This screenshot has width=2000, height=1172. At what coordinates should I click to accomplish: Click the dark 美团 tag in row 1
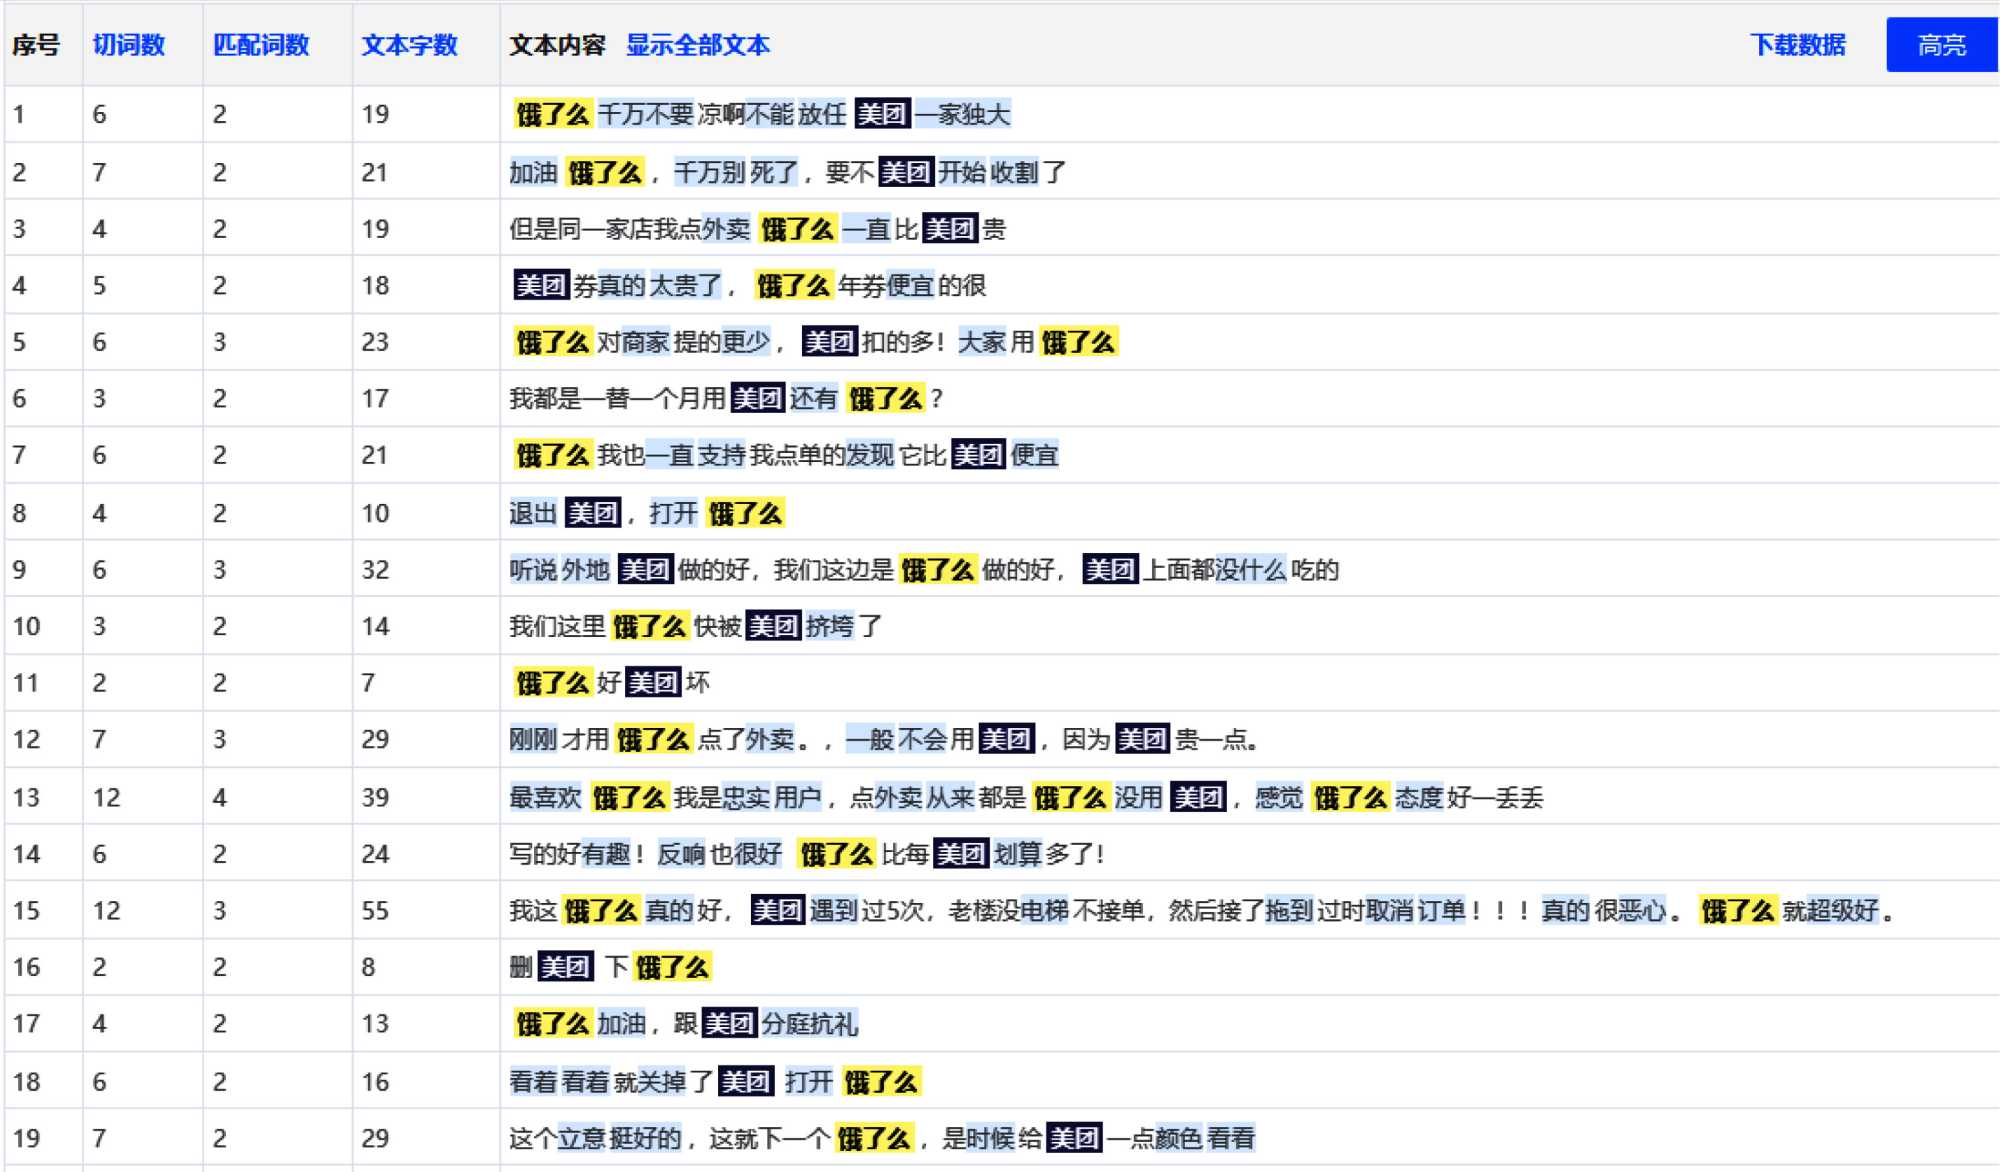(x=882, y=114)
